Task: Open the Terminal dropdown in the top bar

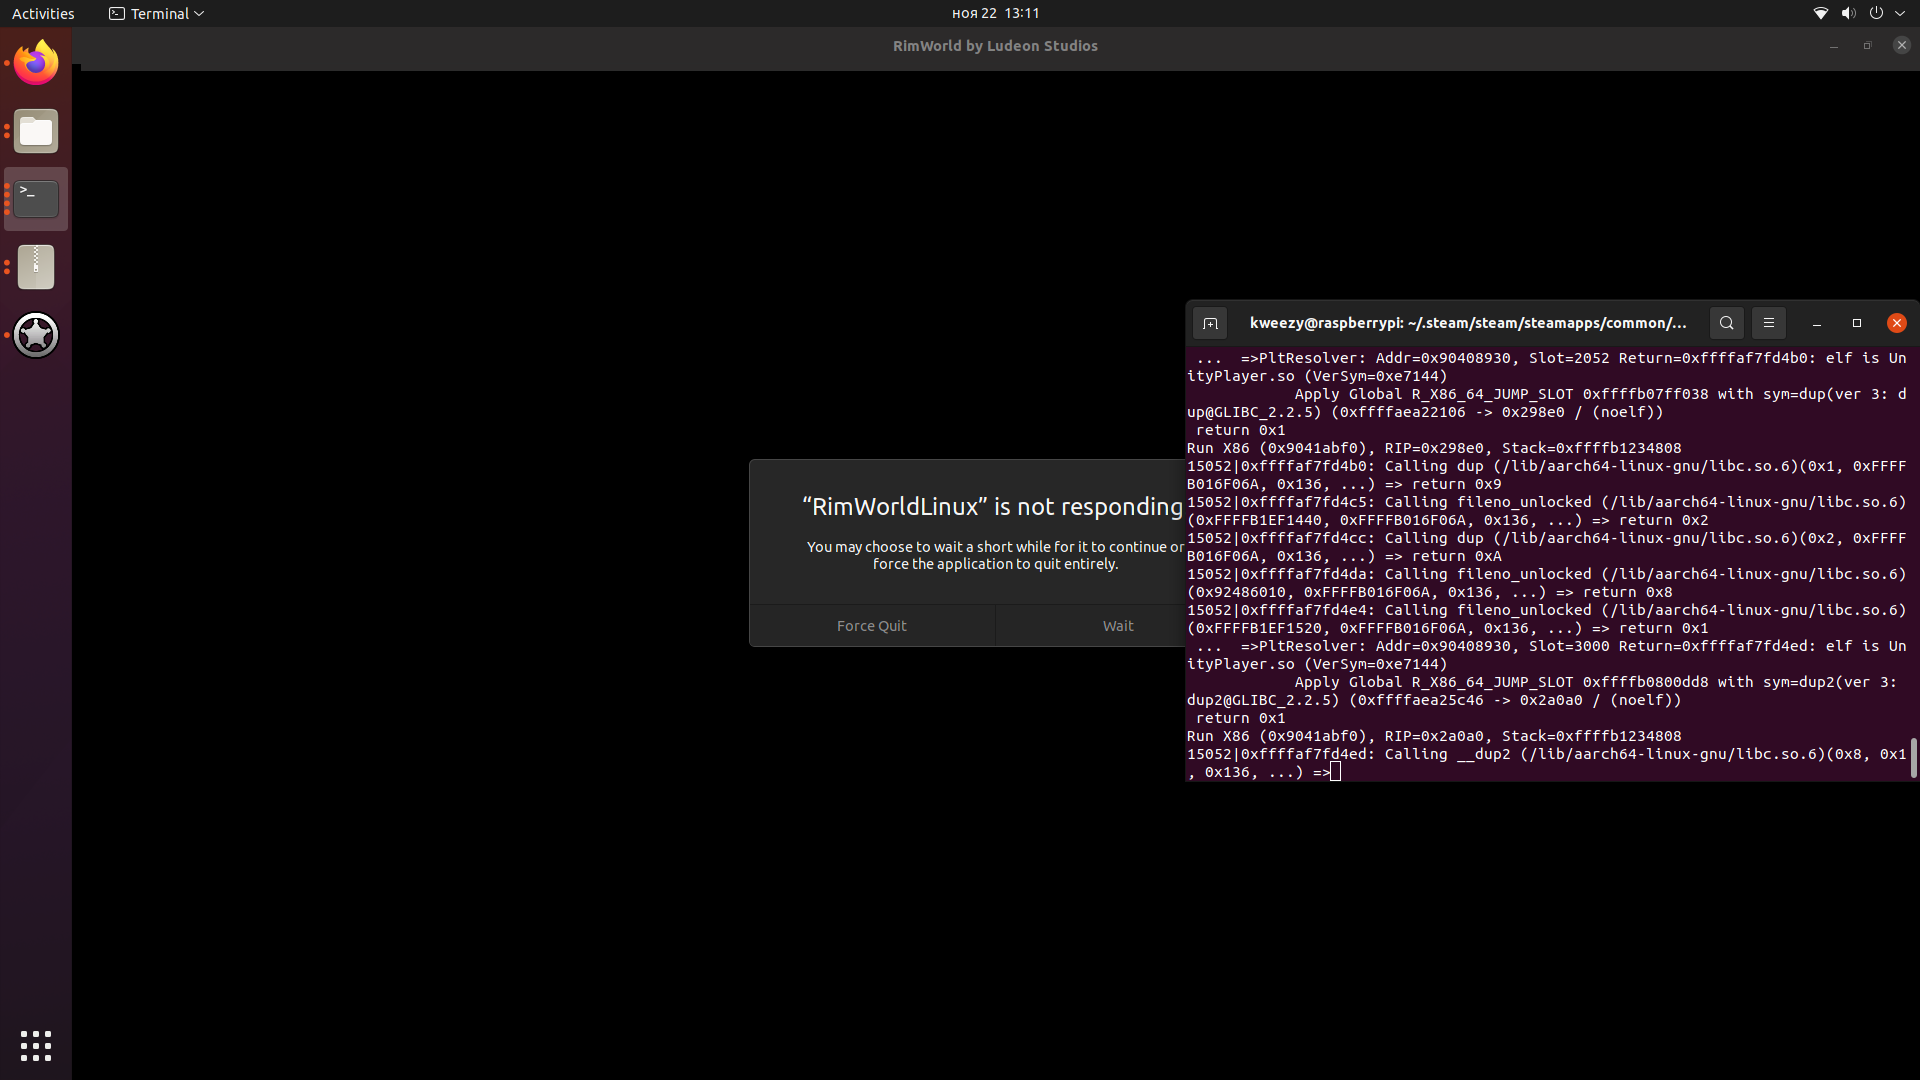Action: (155, 13)
